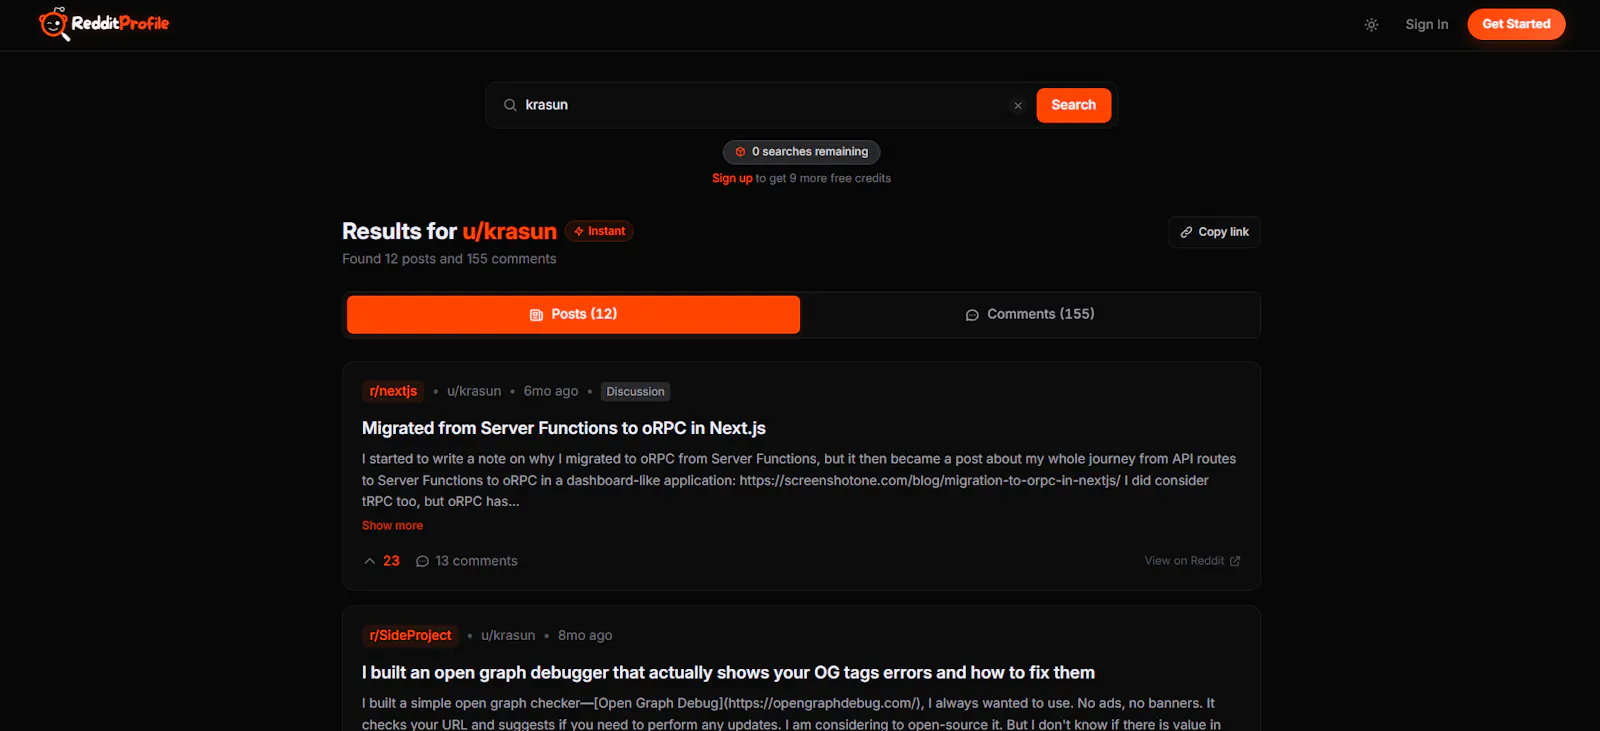The width and height of the screenshot is (1600, 731).
Task: Select the 6mo ago timestamp text
Action: click(551, 392)
